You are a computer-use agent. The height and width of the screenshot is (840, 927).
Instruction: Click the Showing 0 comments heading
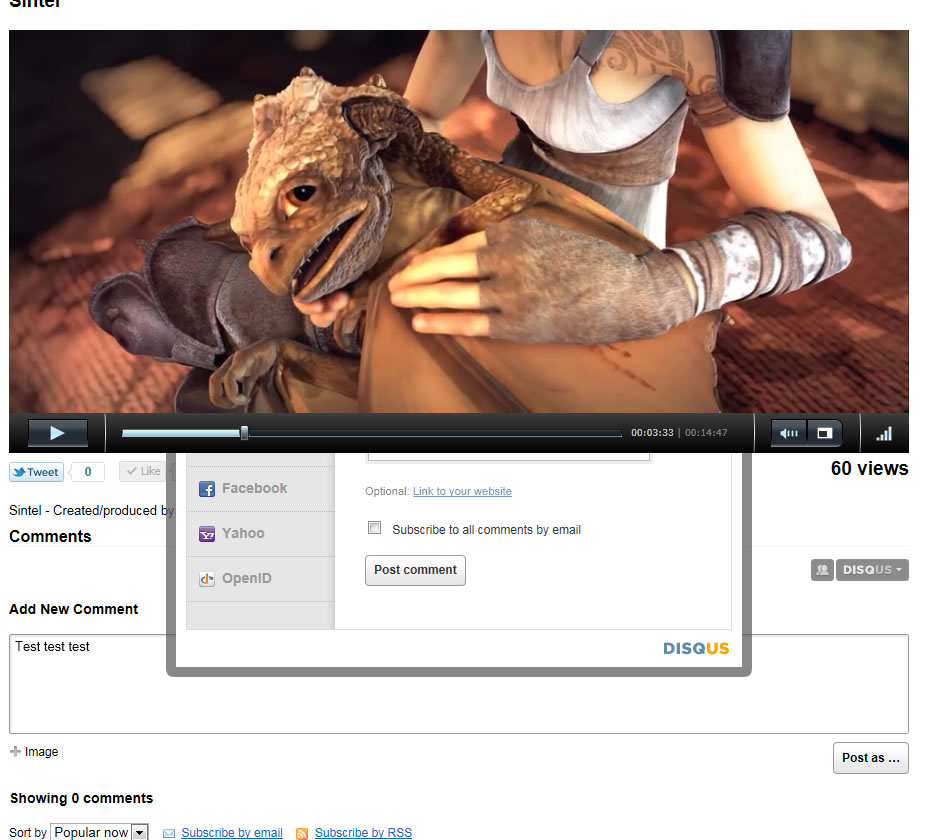[x=82, y=798]
